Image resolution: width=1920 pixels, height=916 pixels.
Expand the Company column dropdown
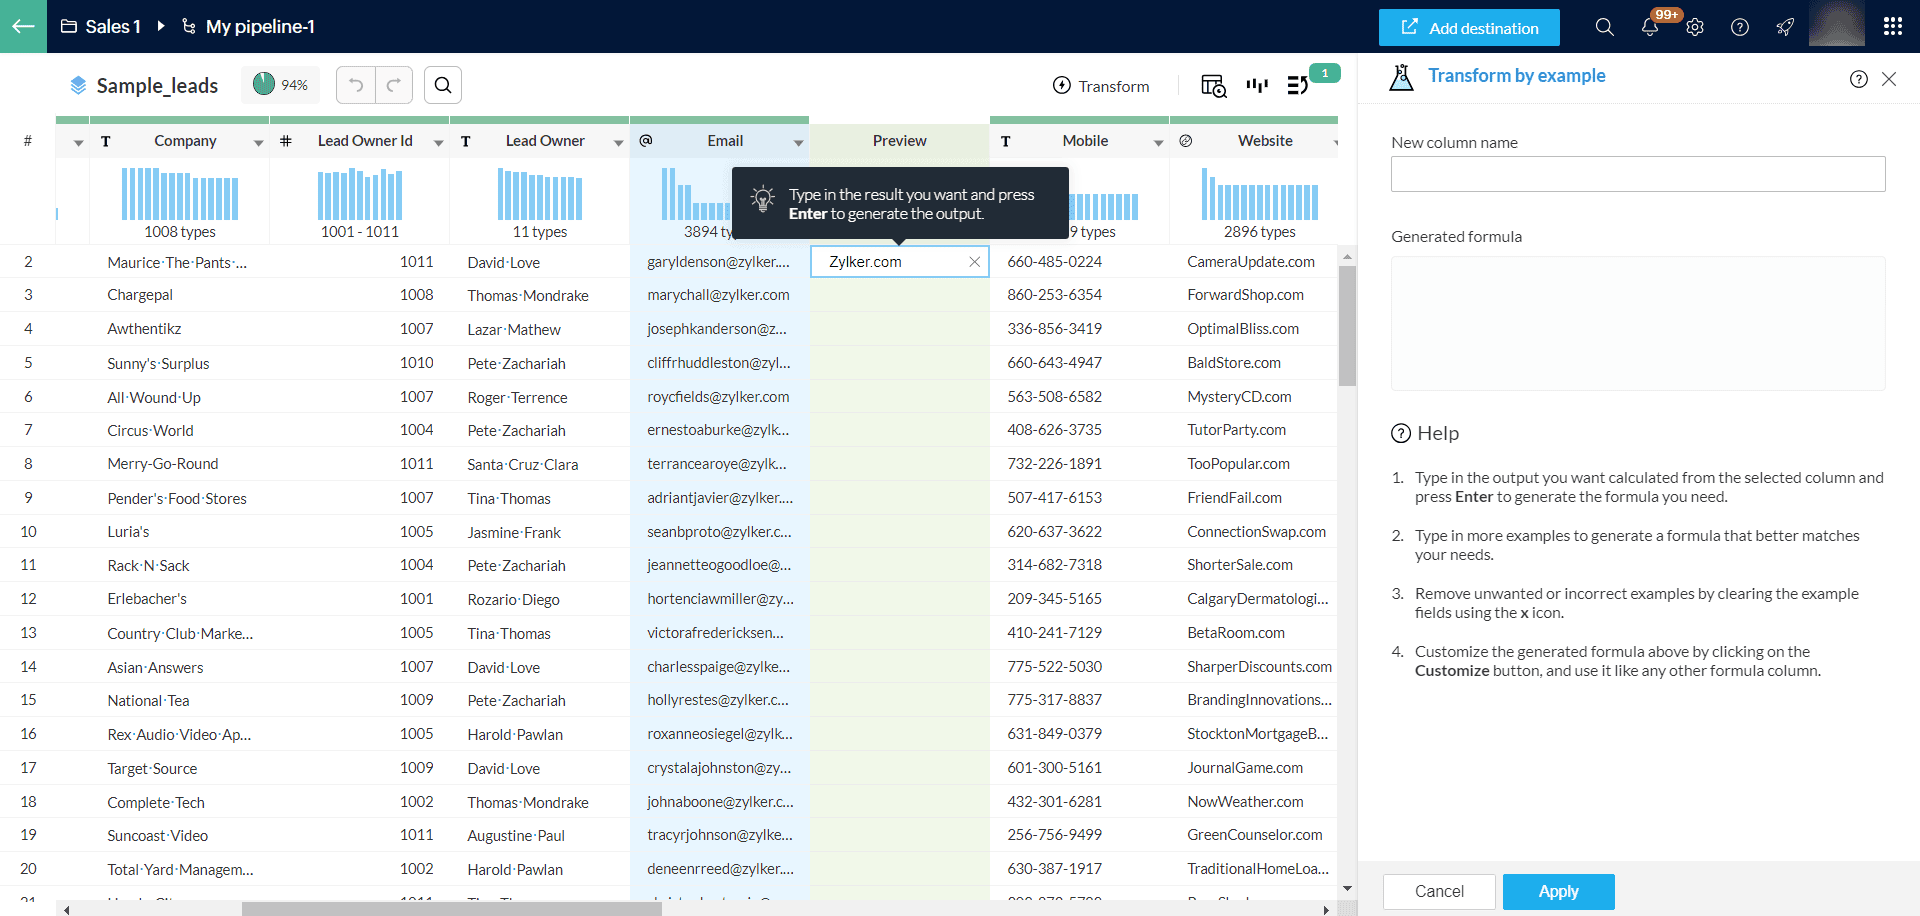[x=258, y=142]
